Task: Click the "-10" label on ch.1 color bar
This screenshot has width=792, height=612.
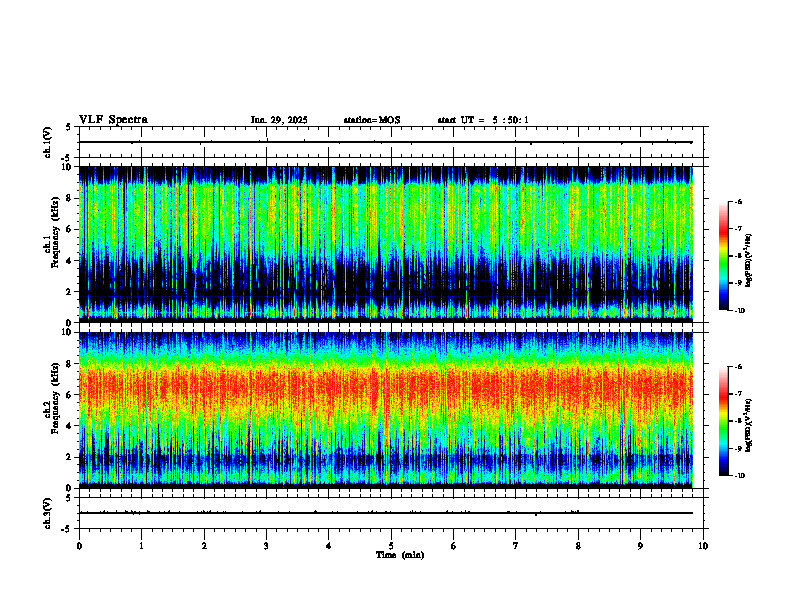Action: pyautogui.click(x=740, y=311)
